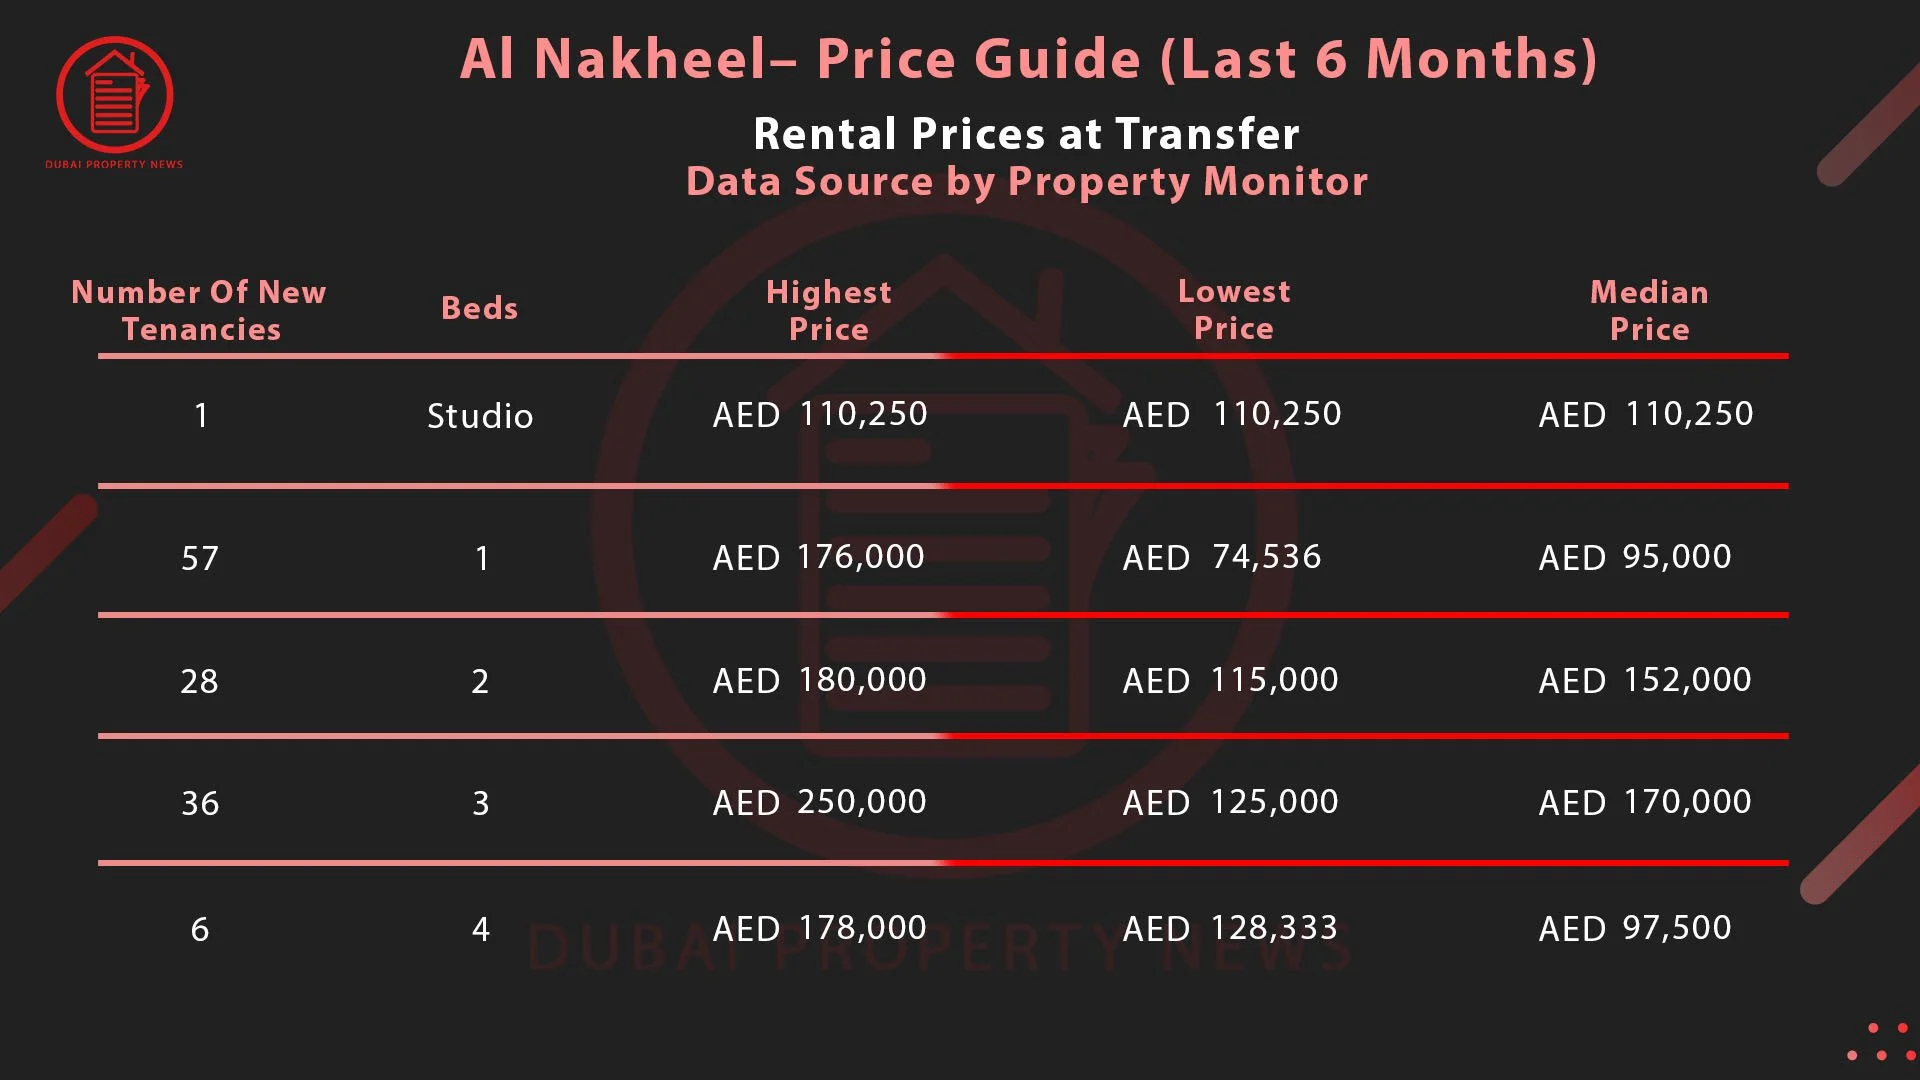The width and height of the screenshot is (1920, 1080).
Task: Select the 36 new tenancies cell
Action: (x=200, y=803)
